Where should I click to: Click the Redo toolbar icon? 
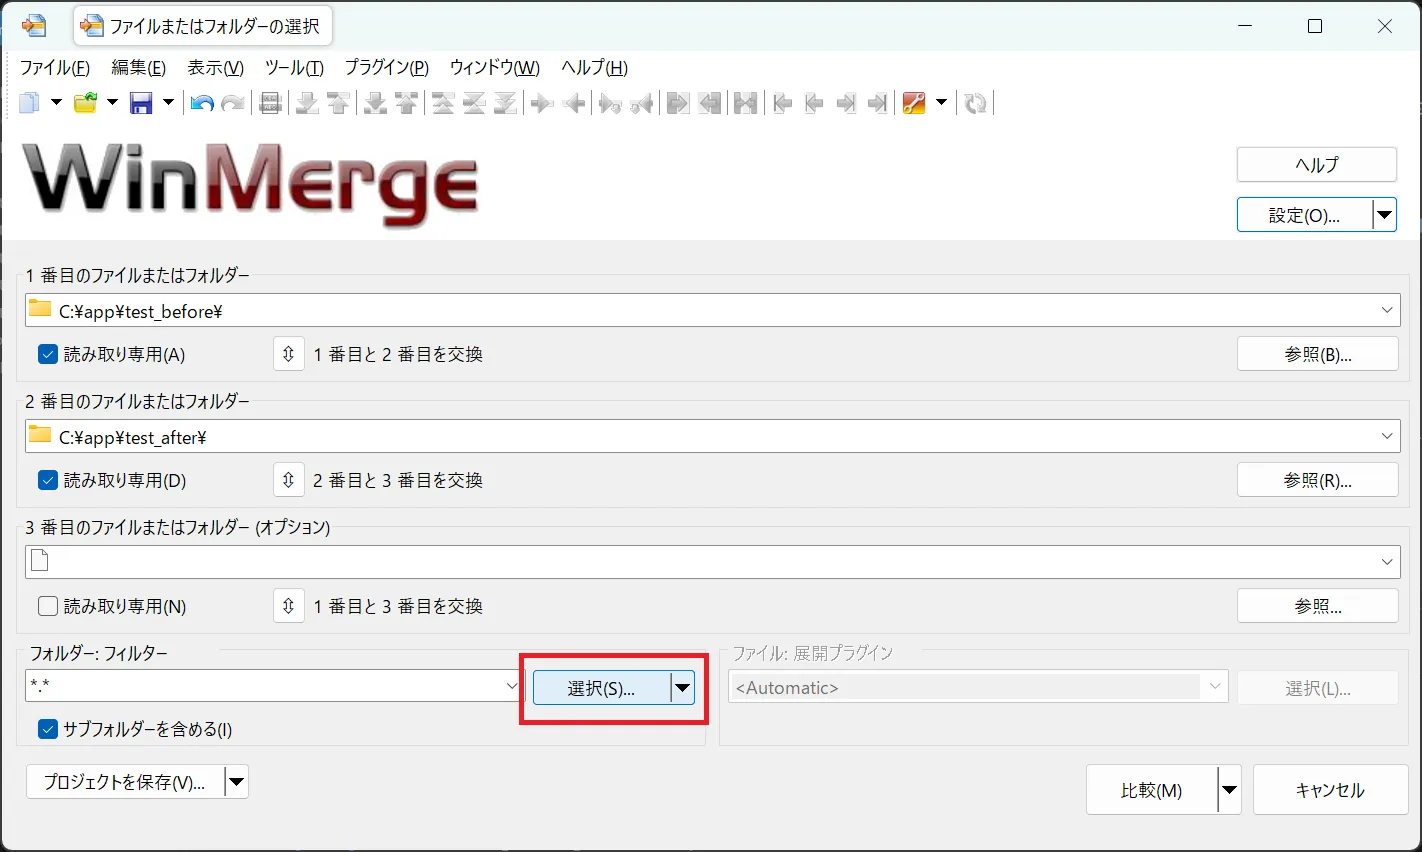tap(233, 103)
